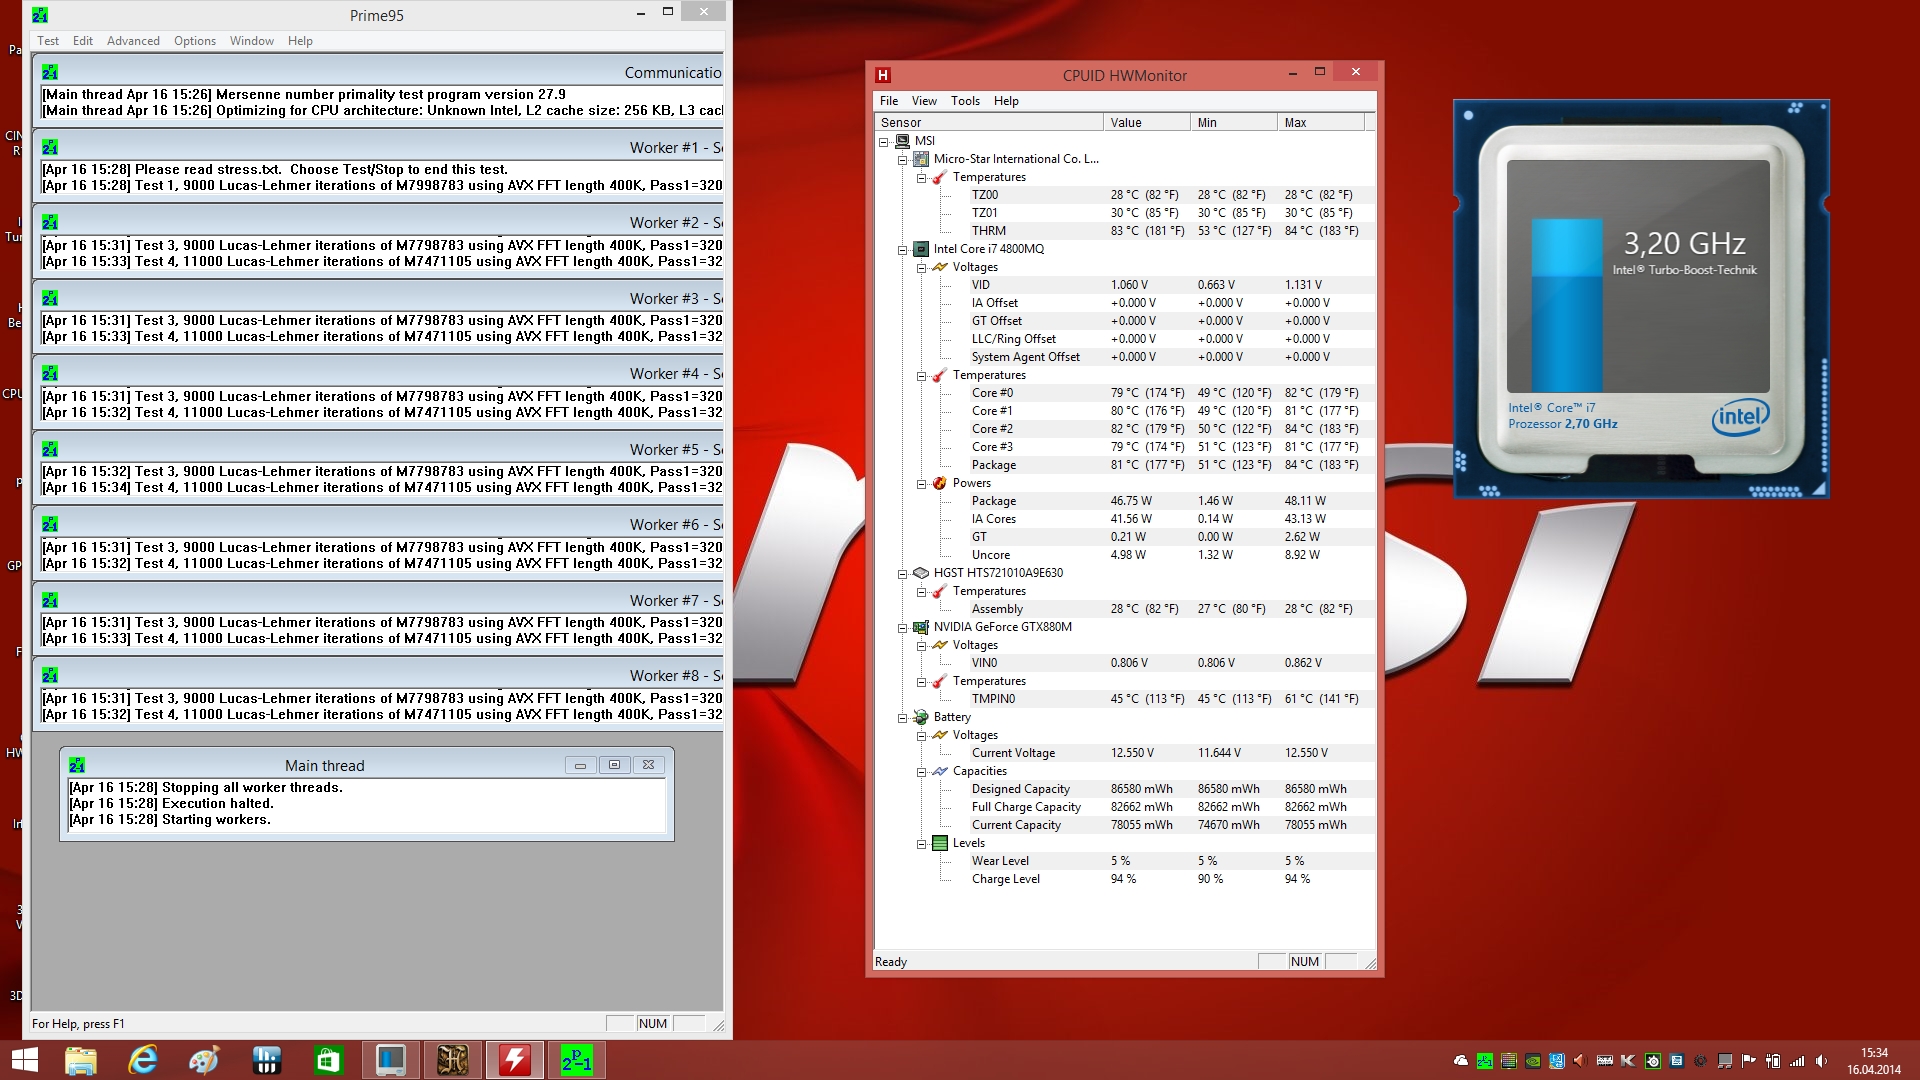Open the Windows Store taskbar icon
The height and width of the screenshot is (1080, 1920).
click(328, 1060)
